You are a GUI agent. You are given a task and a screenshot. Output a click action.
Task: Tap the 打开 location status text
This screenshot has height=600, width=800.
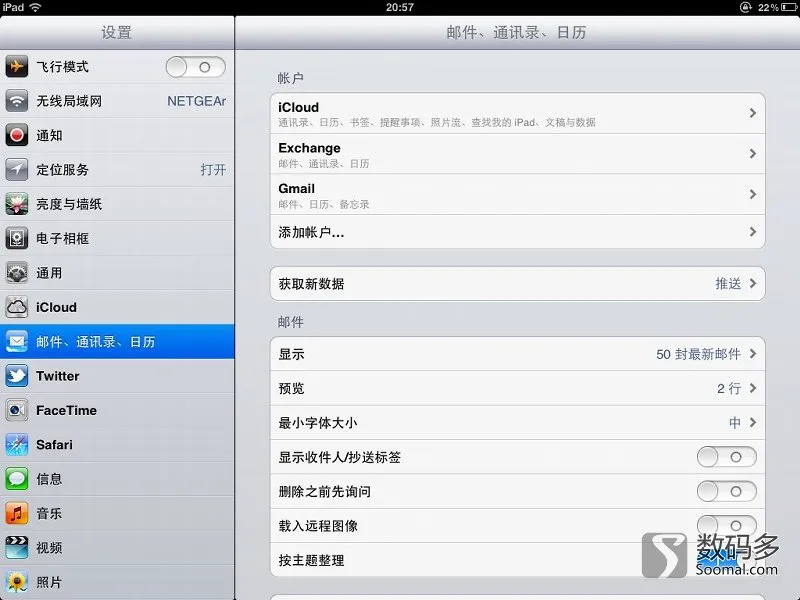213,169
